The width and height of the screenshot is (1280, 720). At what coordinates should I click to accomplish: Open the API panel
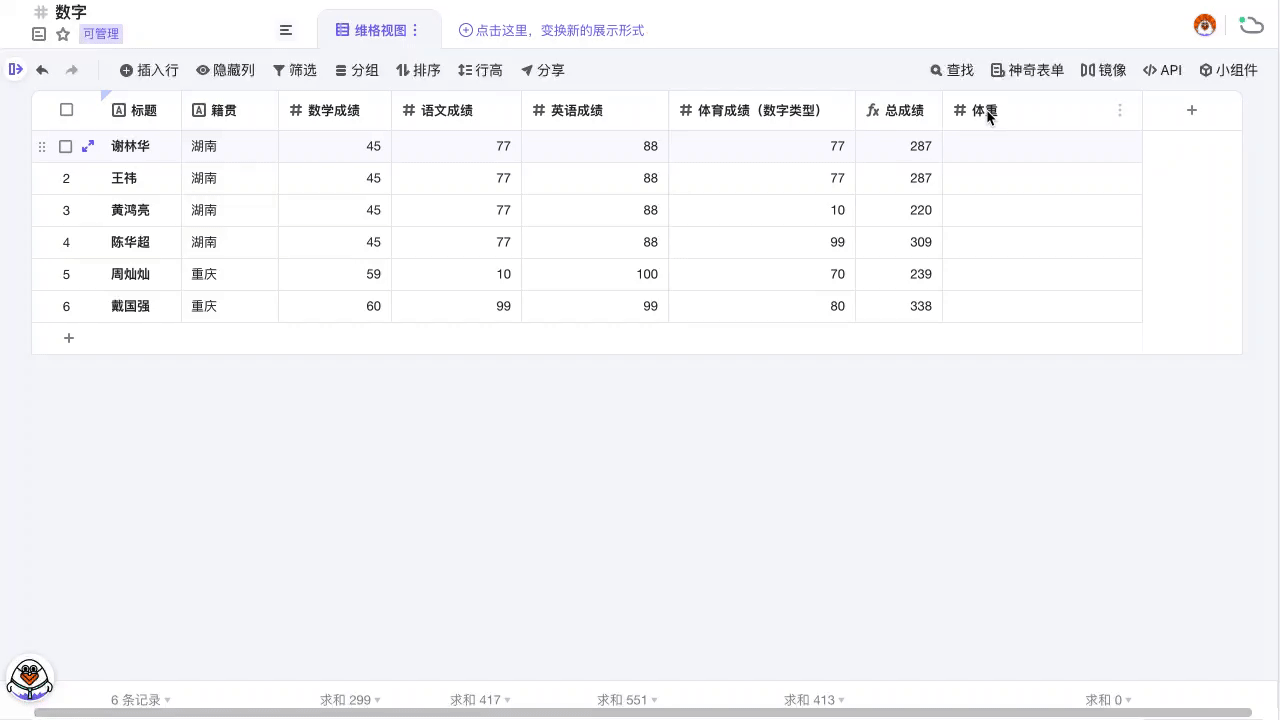(x=1162, y=70)
